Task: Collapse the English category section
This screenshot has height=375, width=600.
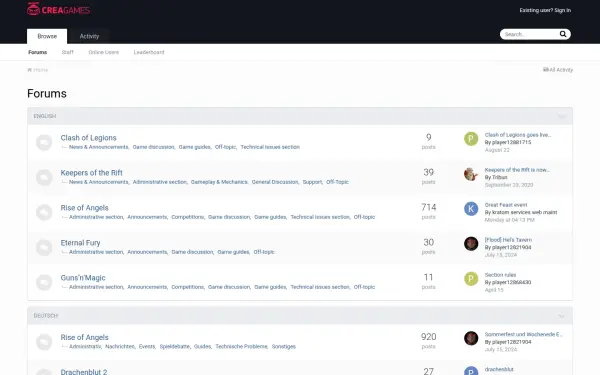Action: click(x=561, y=116)
